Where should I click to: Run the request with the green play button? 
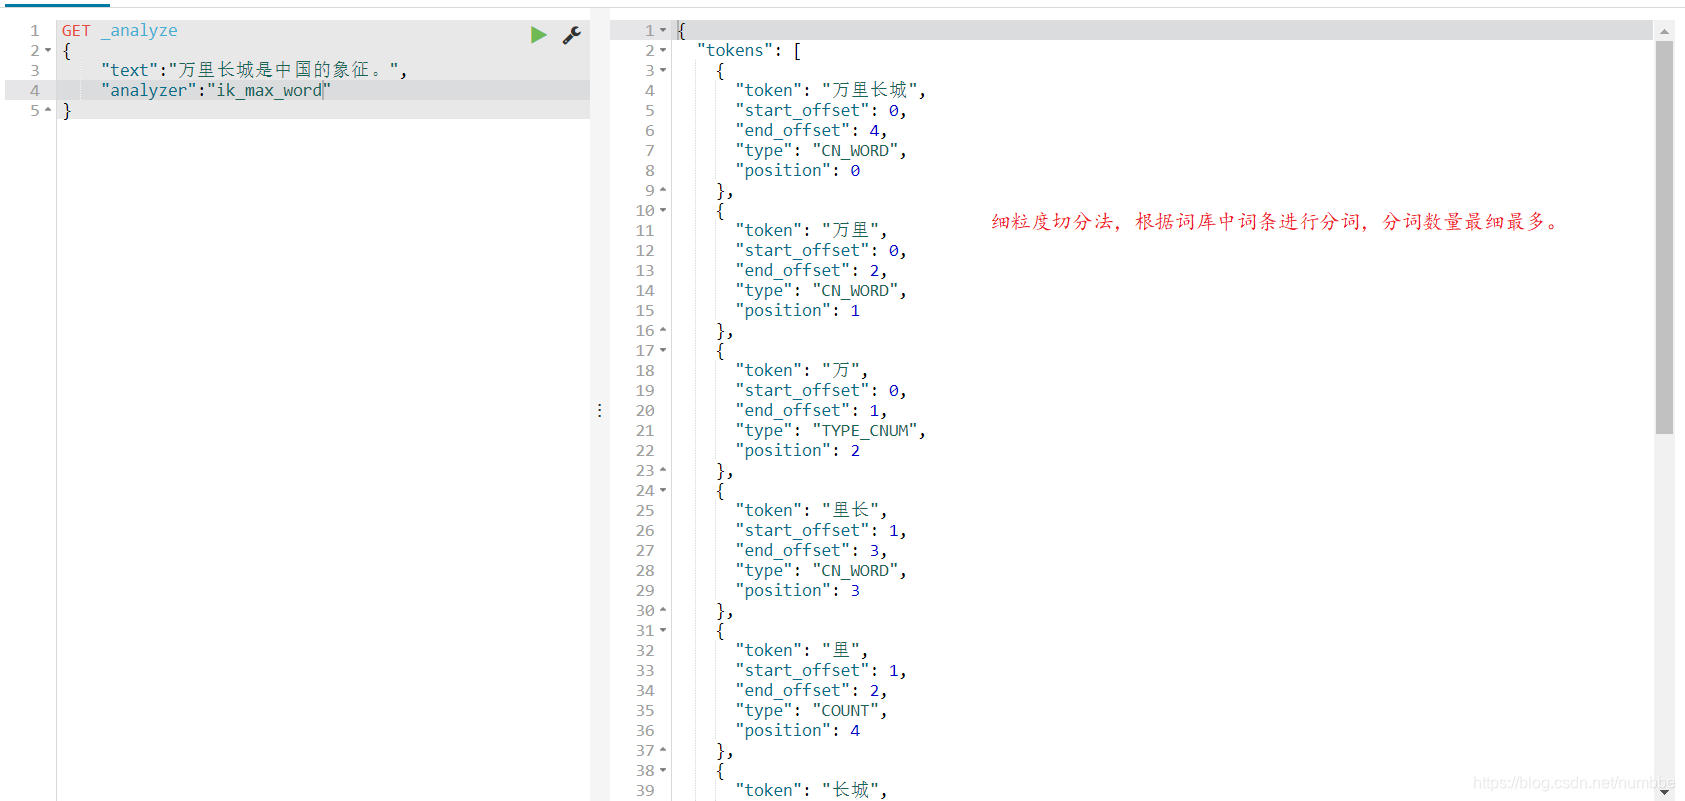coord(538,35)
